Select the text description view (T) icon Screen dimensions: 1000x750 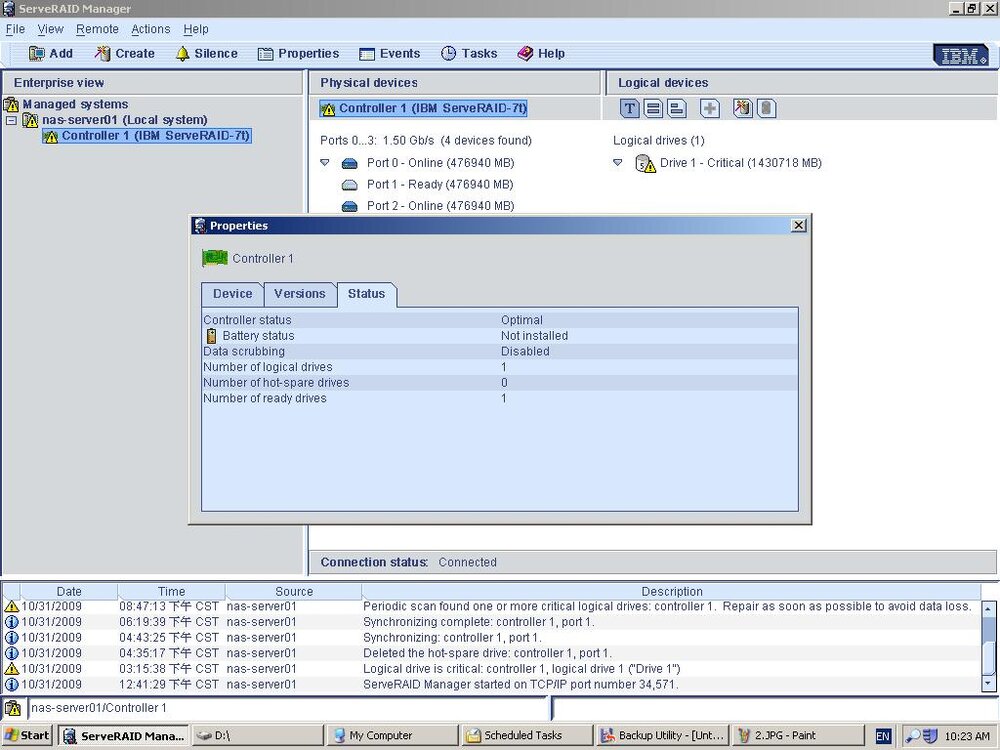tap(629, 108)
